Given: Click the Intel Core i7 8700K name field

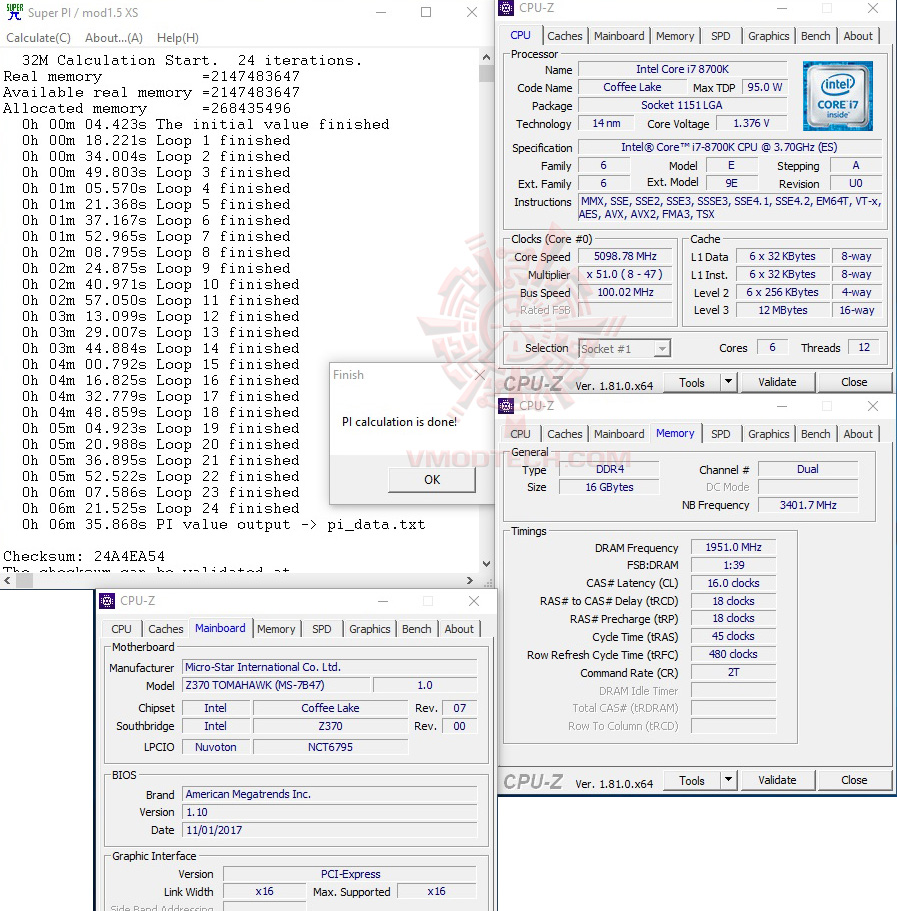Looking at the screenshot, I should click(x=683, y=69).
